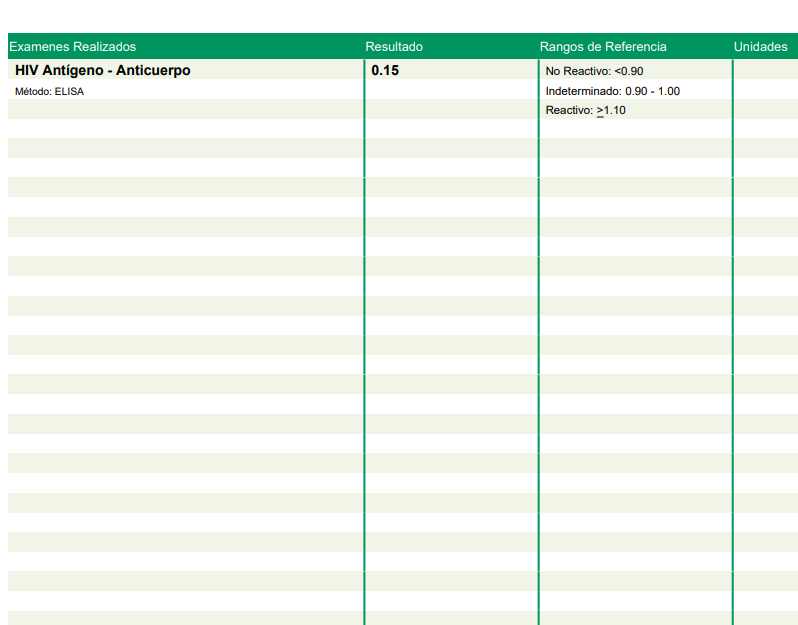This screenshot has width=798, height=625.
Task: Click the <0.90 threshold value
Action: point(629,72)
